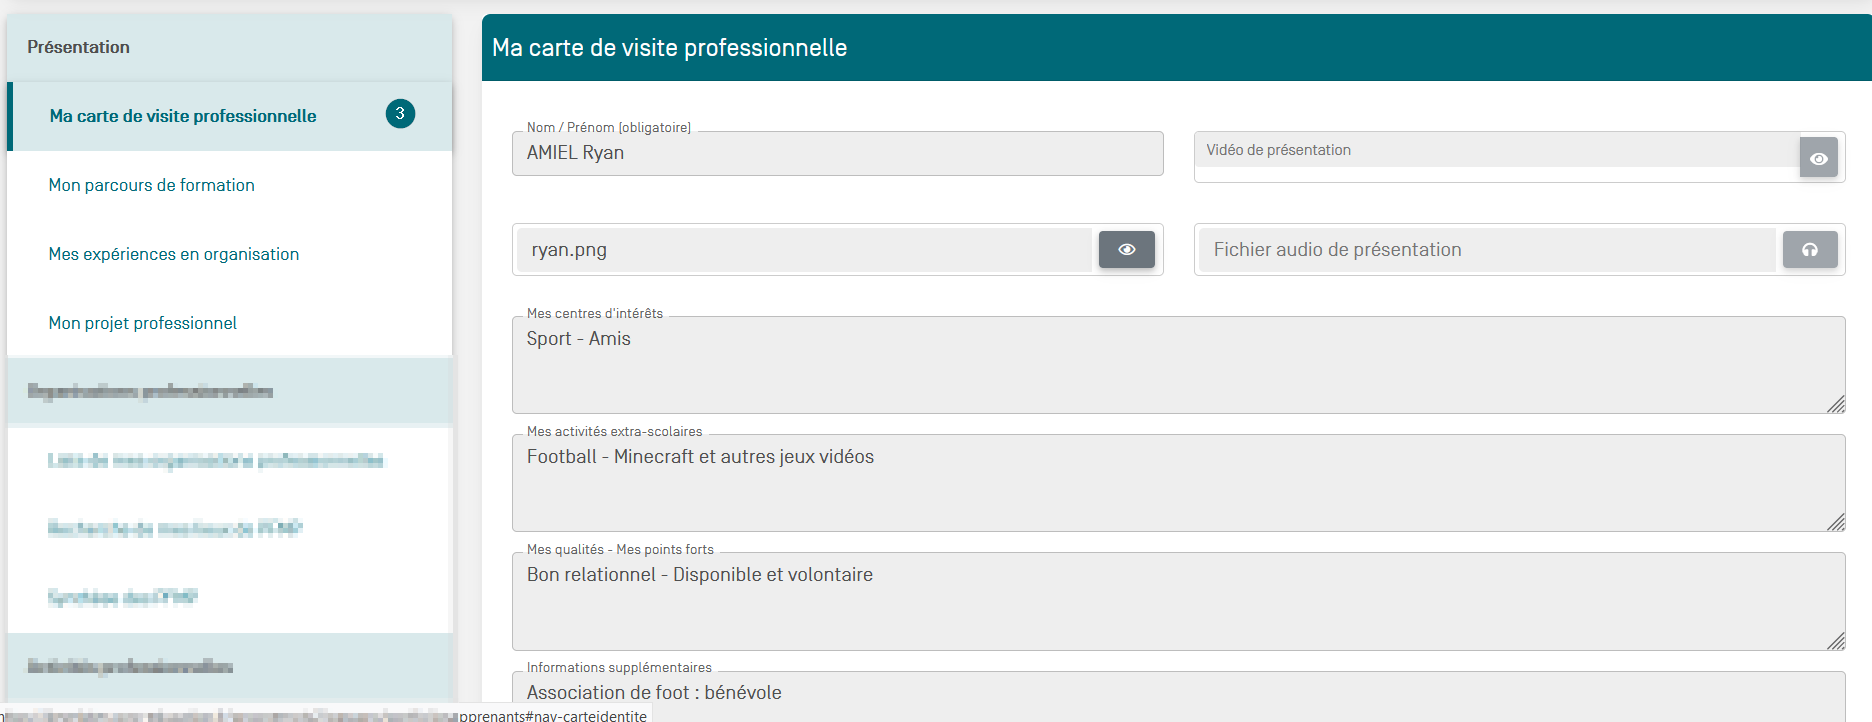Click the Fichier audio de présentation field

(1486, 250)
